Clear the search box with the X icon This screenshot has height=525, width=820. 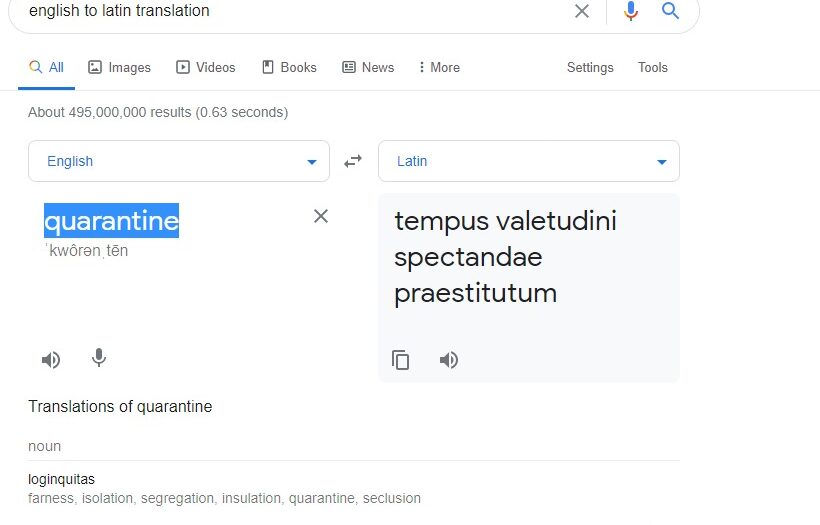tap(582, 11)
